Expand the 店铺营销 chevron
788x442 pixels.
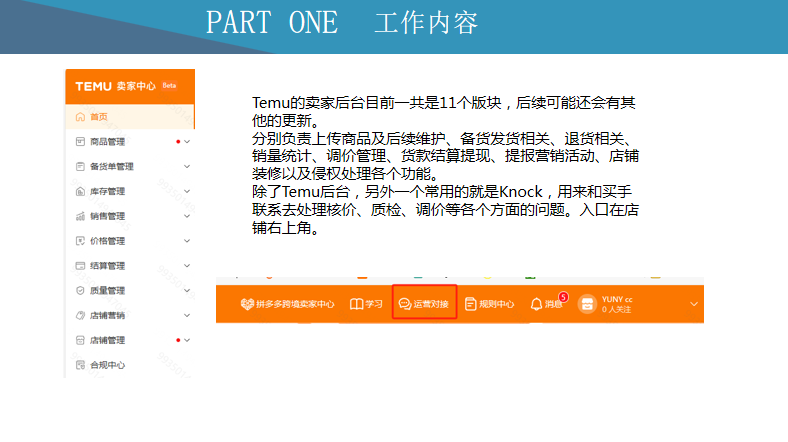coord(187,315)
